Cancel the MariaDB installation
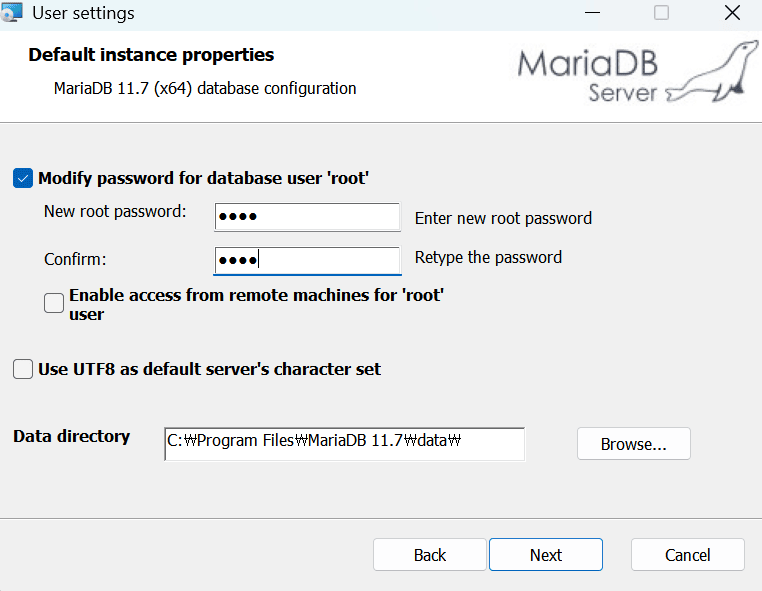 tap(687, 555)
